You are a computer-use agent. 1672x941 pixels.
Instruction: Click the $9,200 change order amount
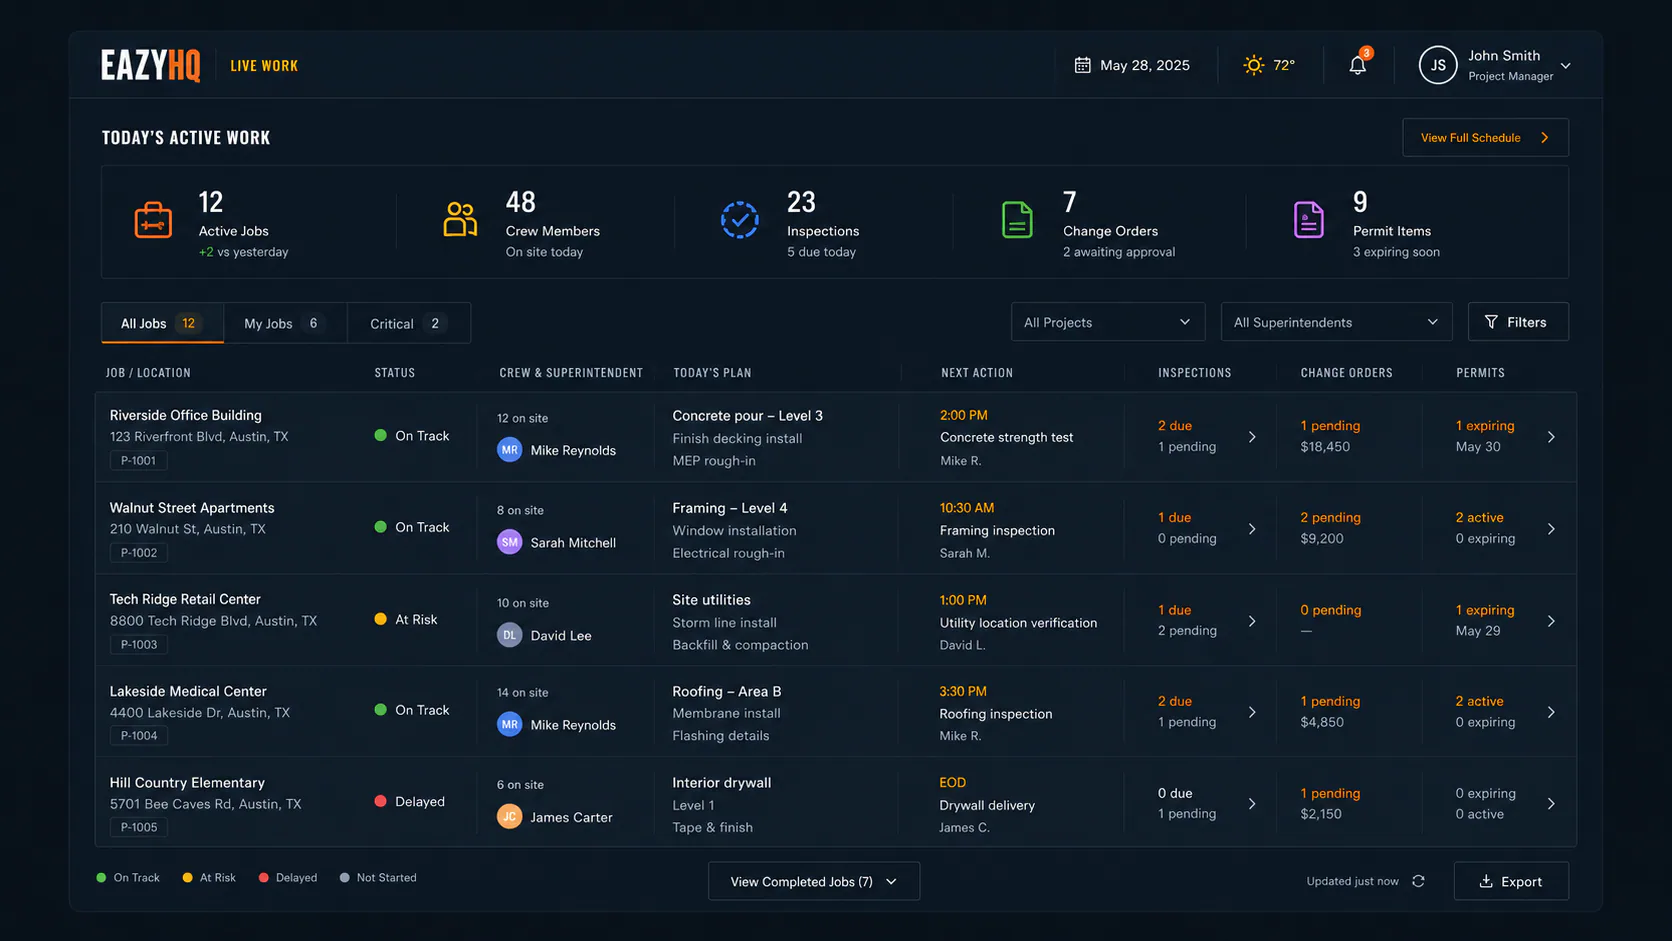coord(1322,539)
